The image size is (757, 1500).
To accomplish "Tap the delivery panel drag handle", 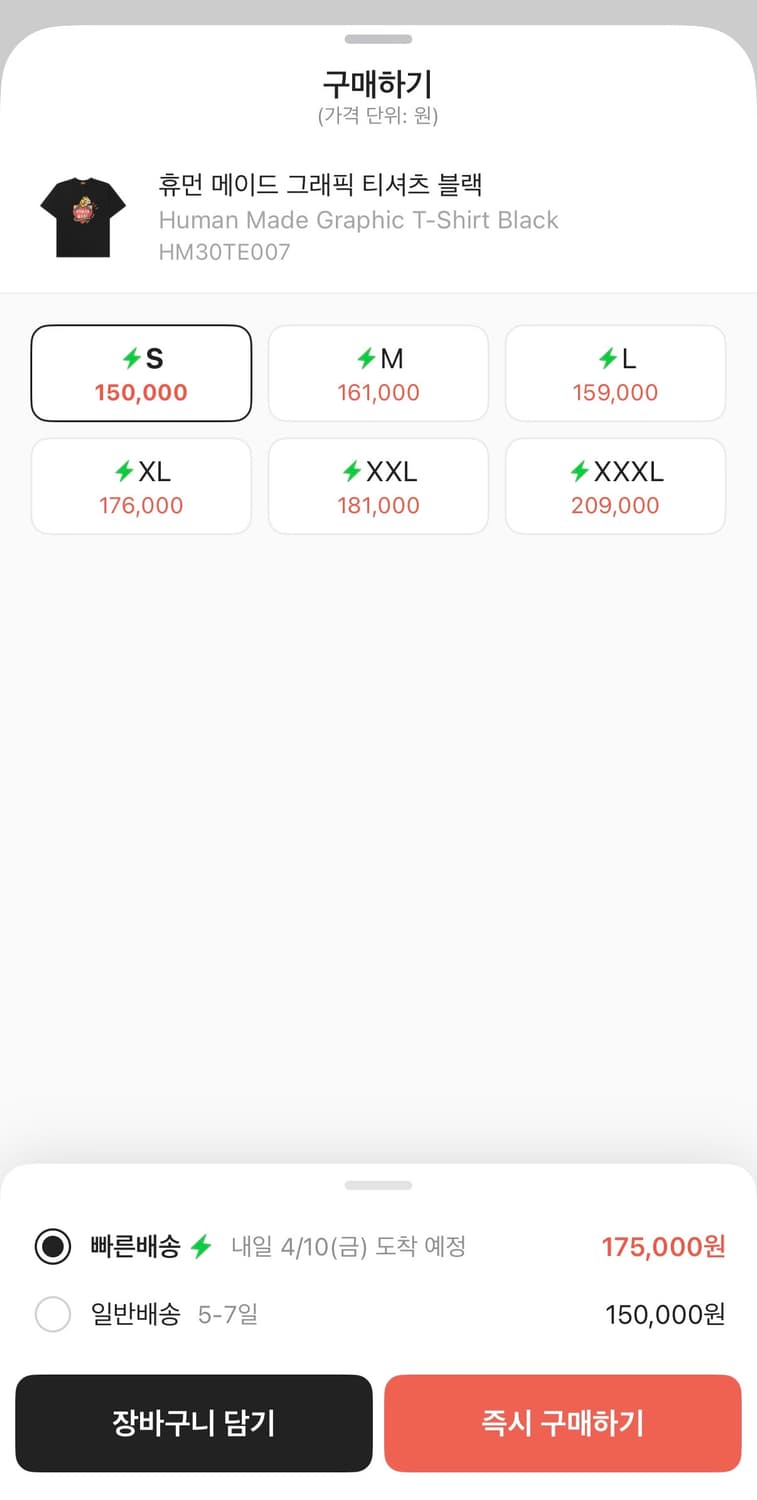I will coord(378,1185).
